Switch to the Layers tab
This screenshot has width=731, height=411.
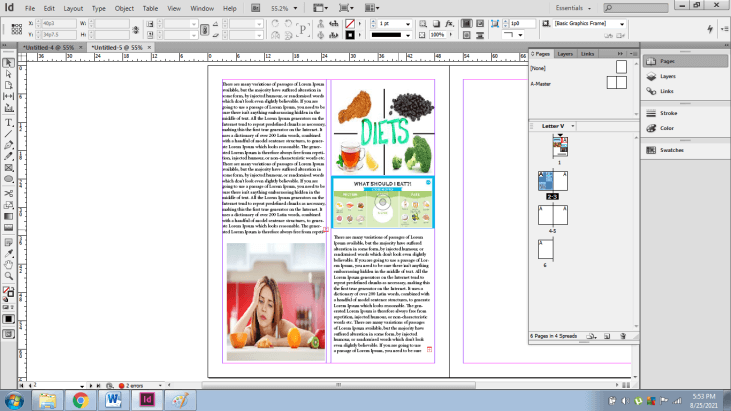(565, 53)
